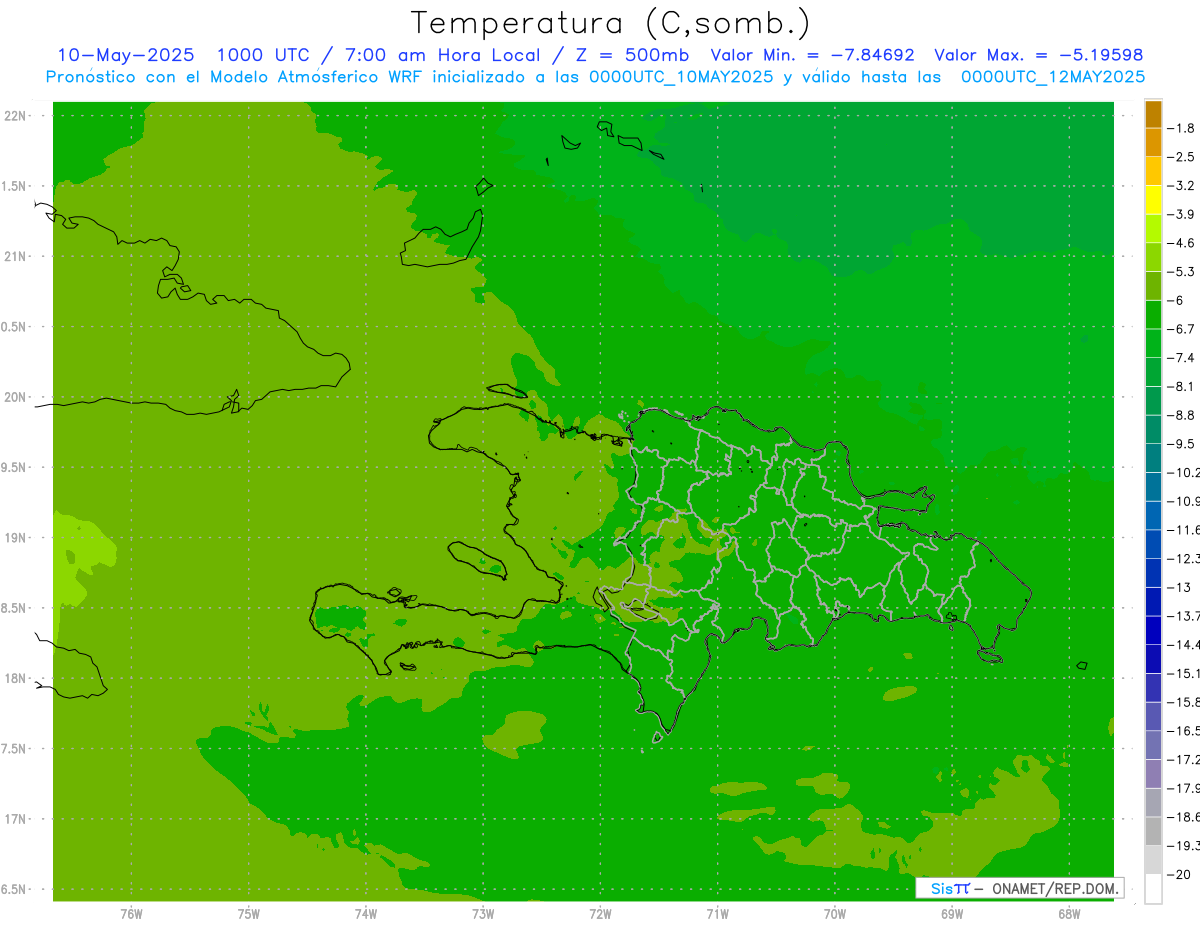This screenshot has width=1200, height=927.
Task: Select the swatch between -10.2 and -10.9
Action: (1153, 487)
